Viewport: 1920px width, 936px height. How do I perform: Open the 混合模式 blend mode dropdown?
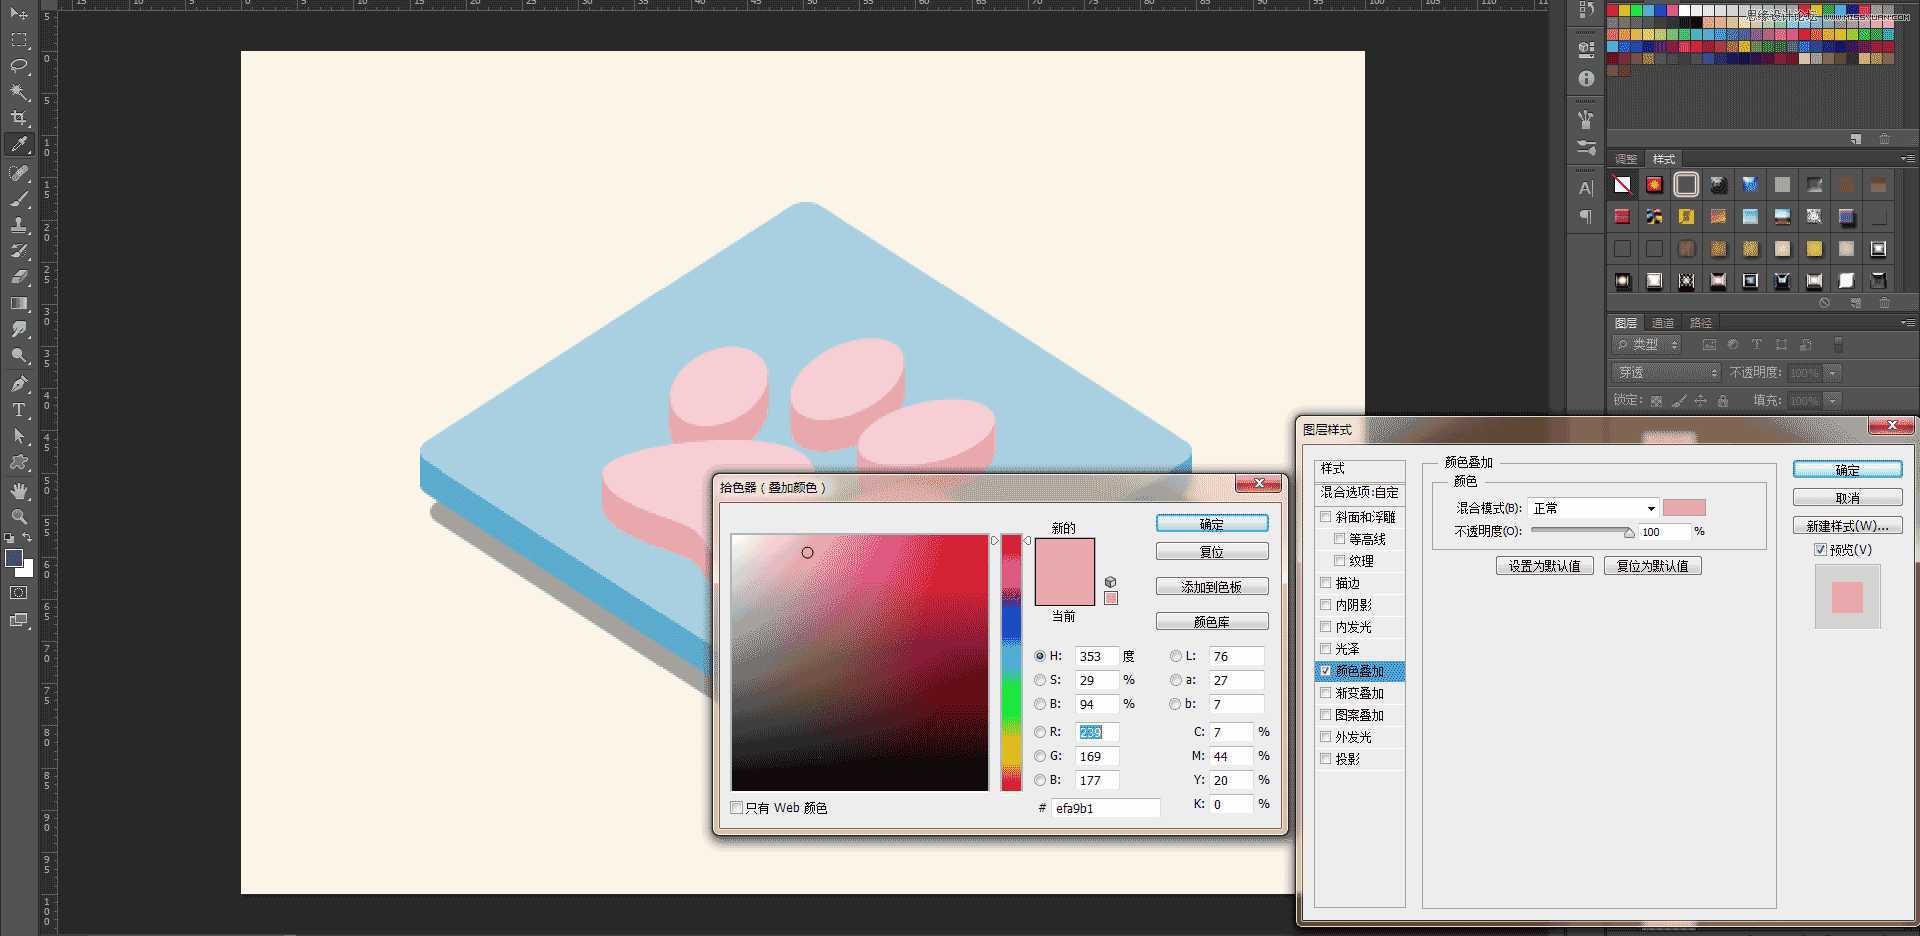coord(1592,507)
